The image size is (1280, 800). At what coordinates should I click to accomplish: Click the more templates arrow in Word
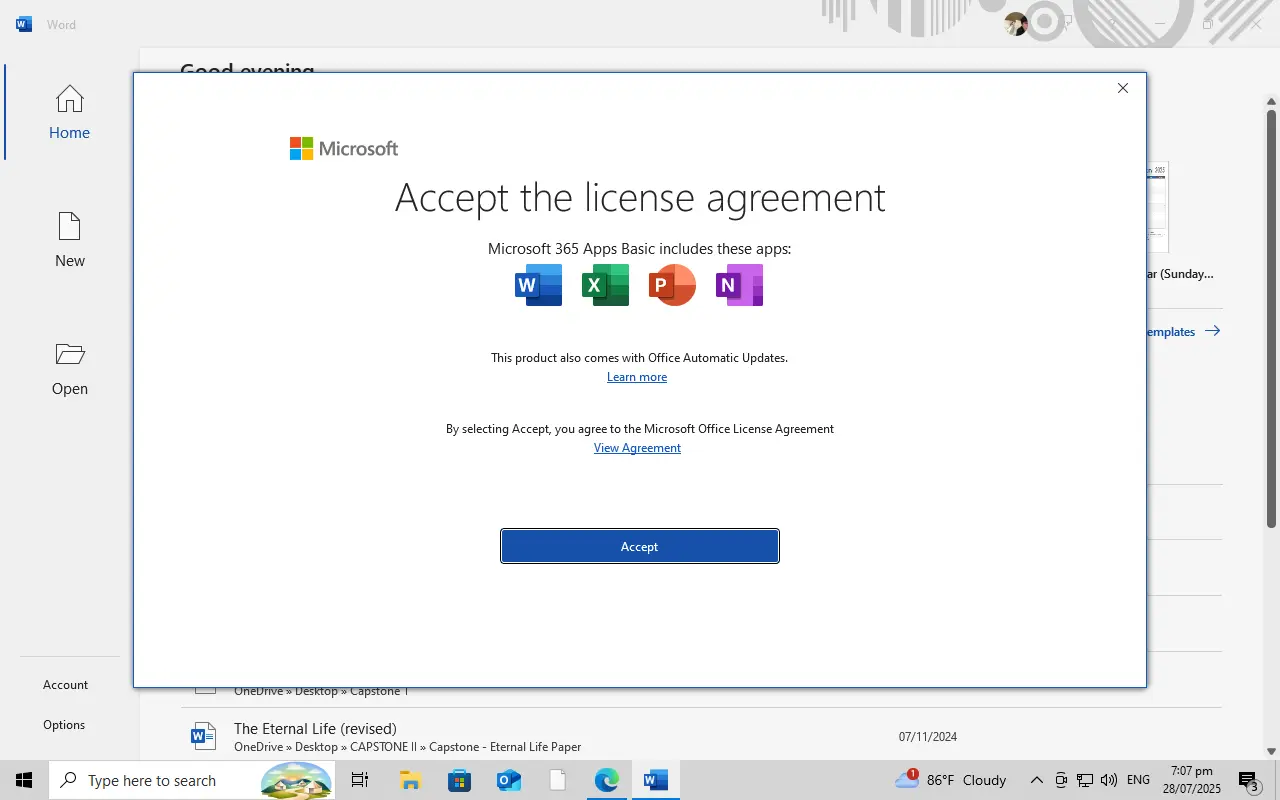tap(1212, 331)
